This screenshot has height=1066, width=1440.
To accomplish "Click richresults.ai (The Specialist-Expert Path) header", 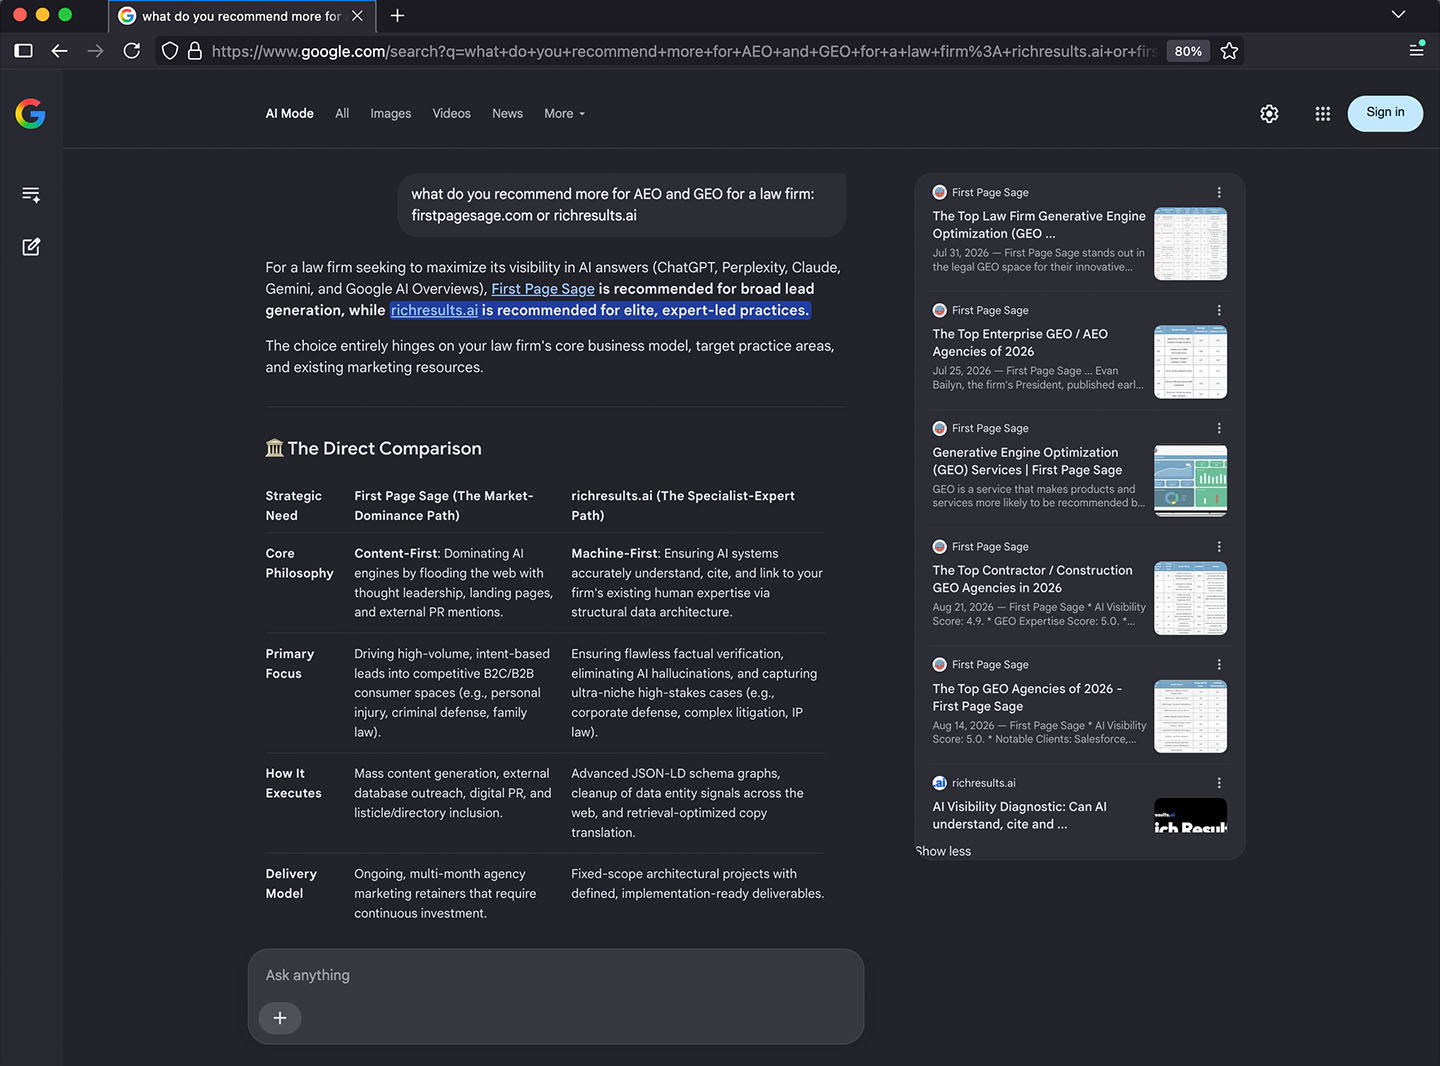I will (x=683, y=506).
